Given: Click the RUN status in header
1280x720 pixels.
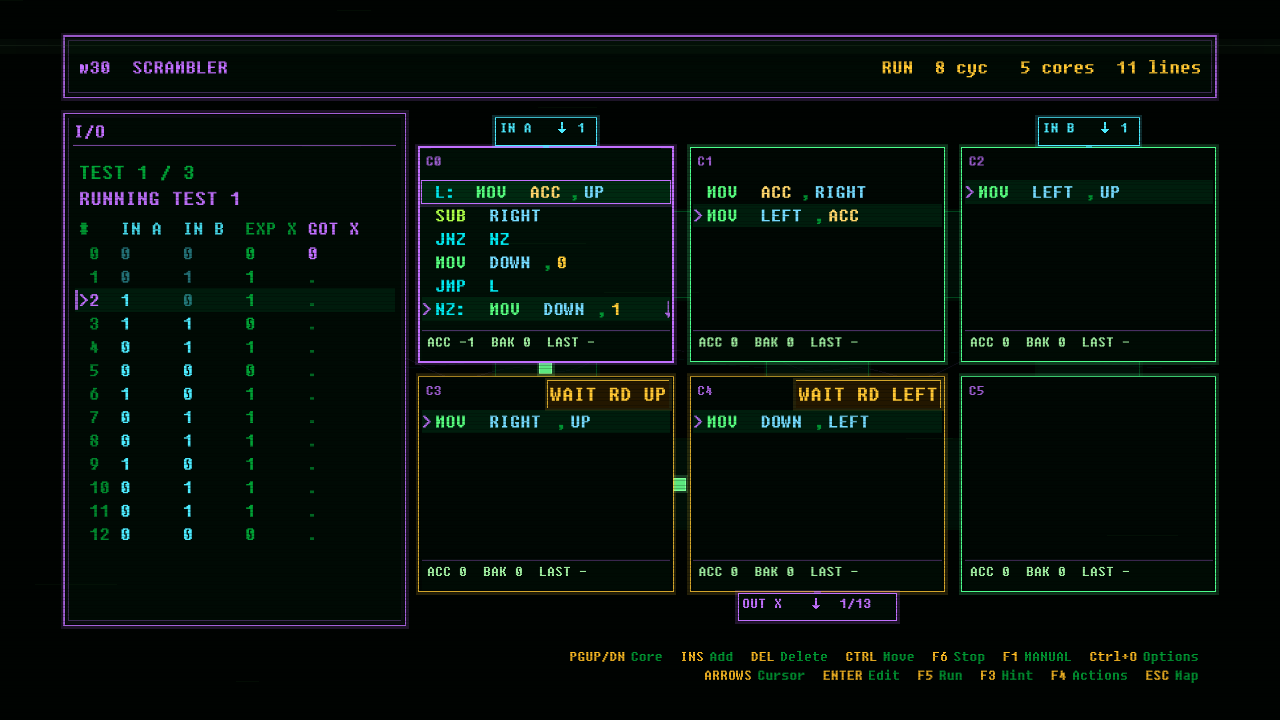Looking at the screenshot, I should [x=897, y=68].
